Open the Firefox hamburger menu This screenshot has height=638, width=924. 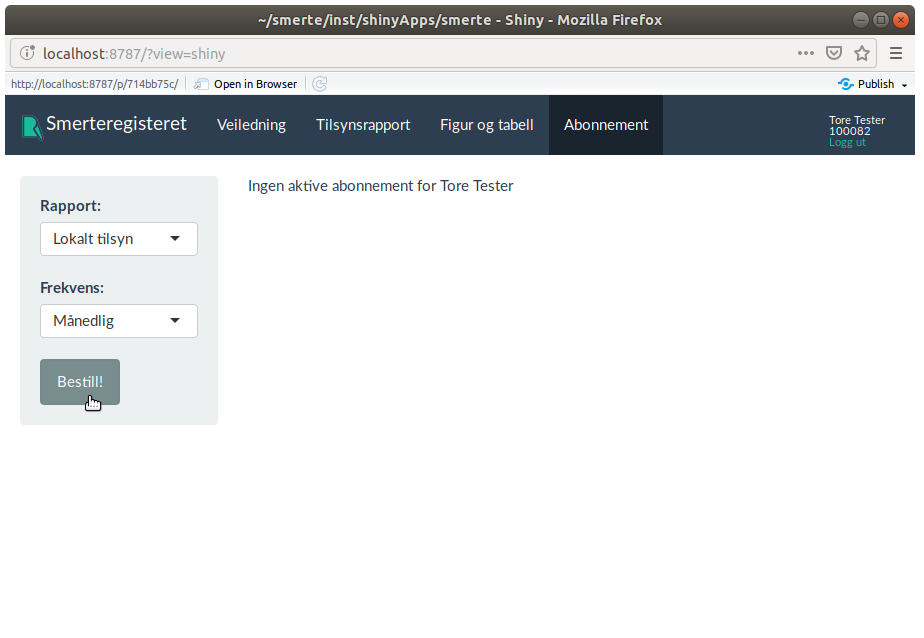pos(896,53)
